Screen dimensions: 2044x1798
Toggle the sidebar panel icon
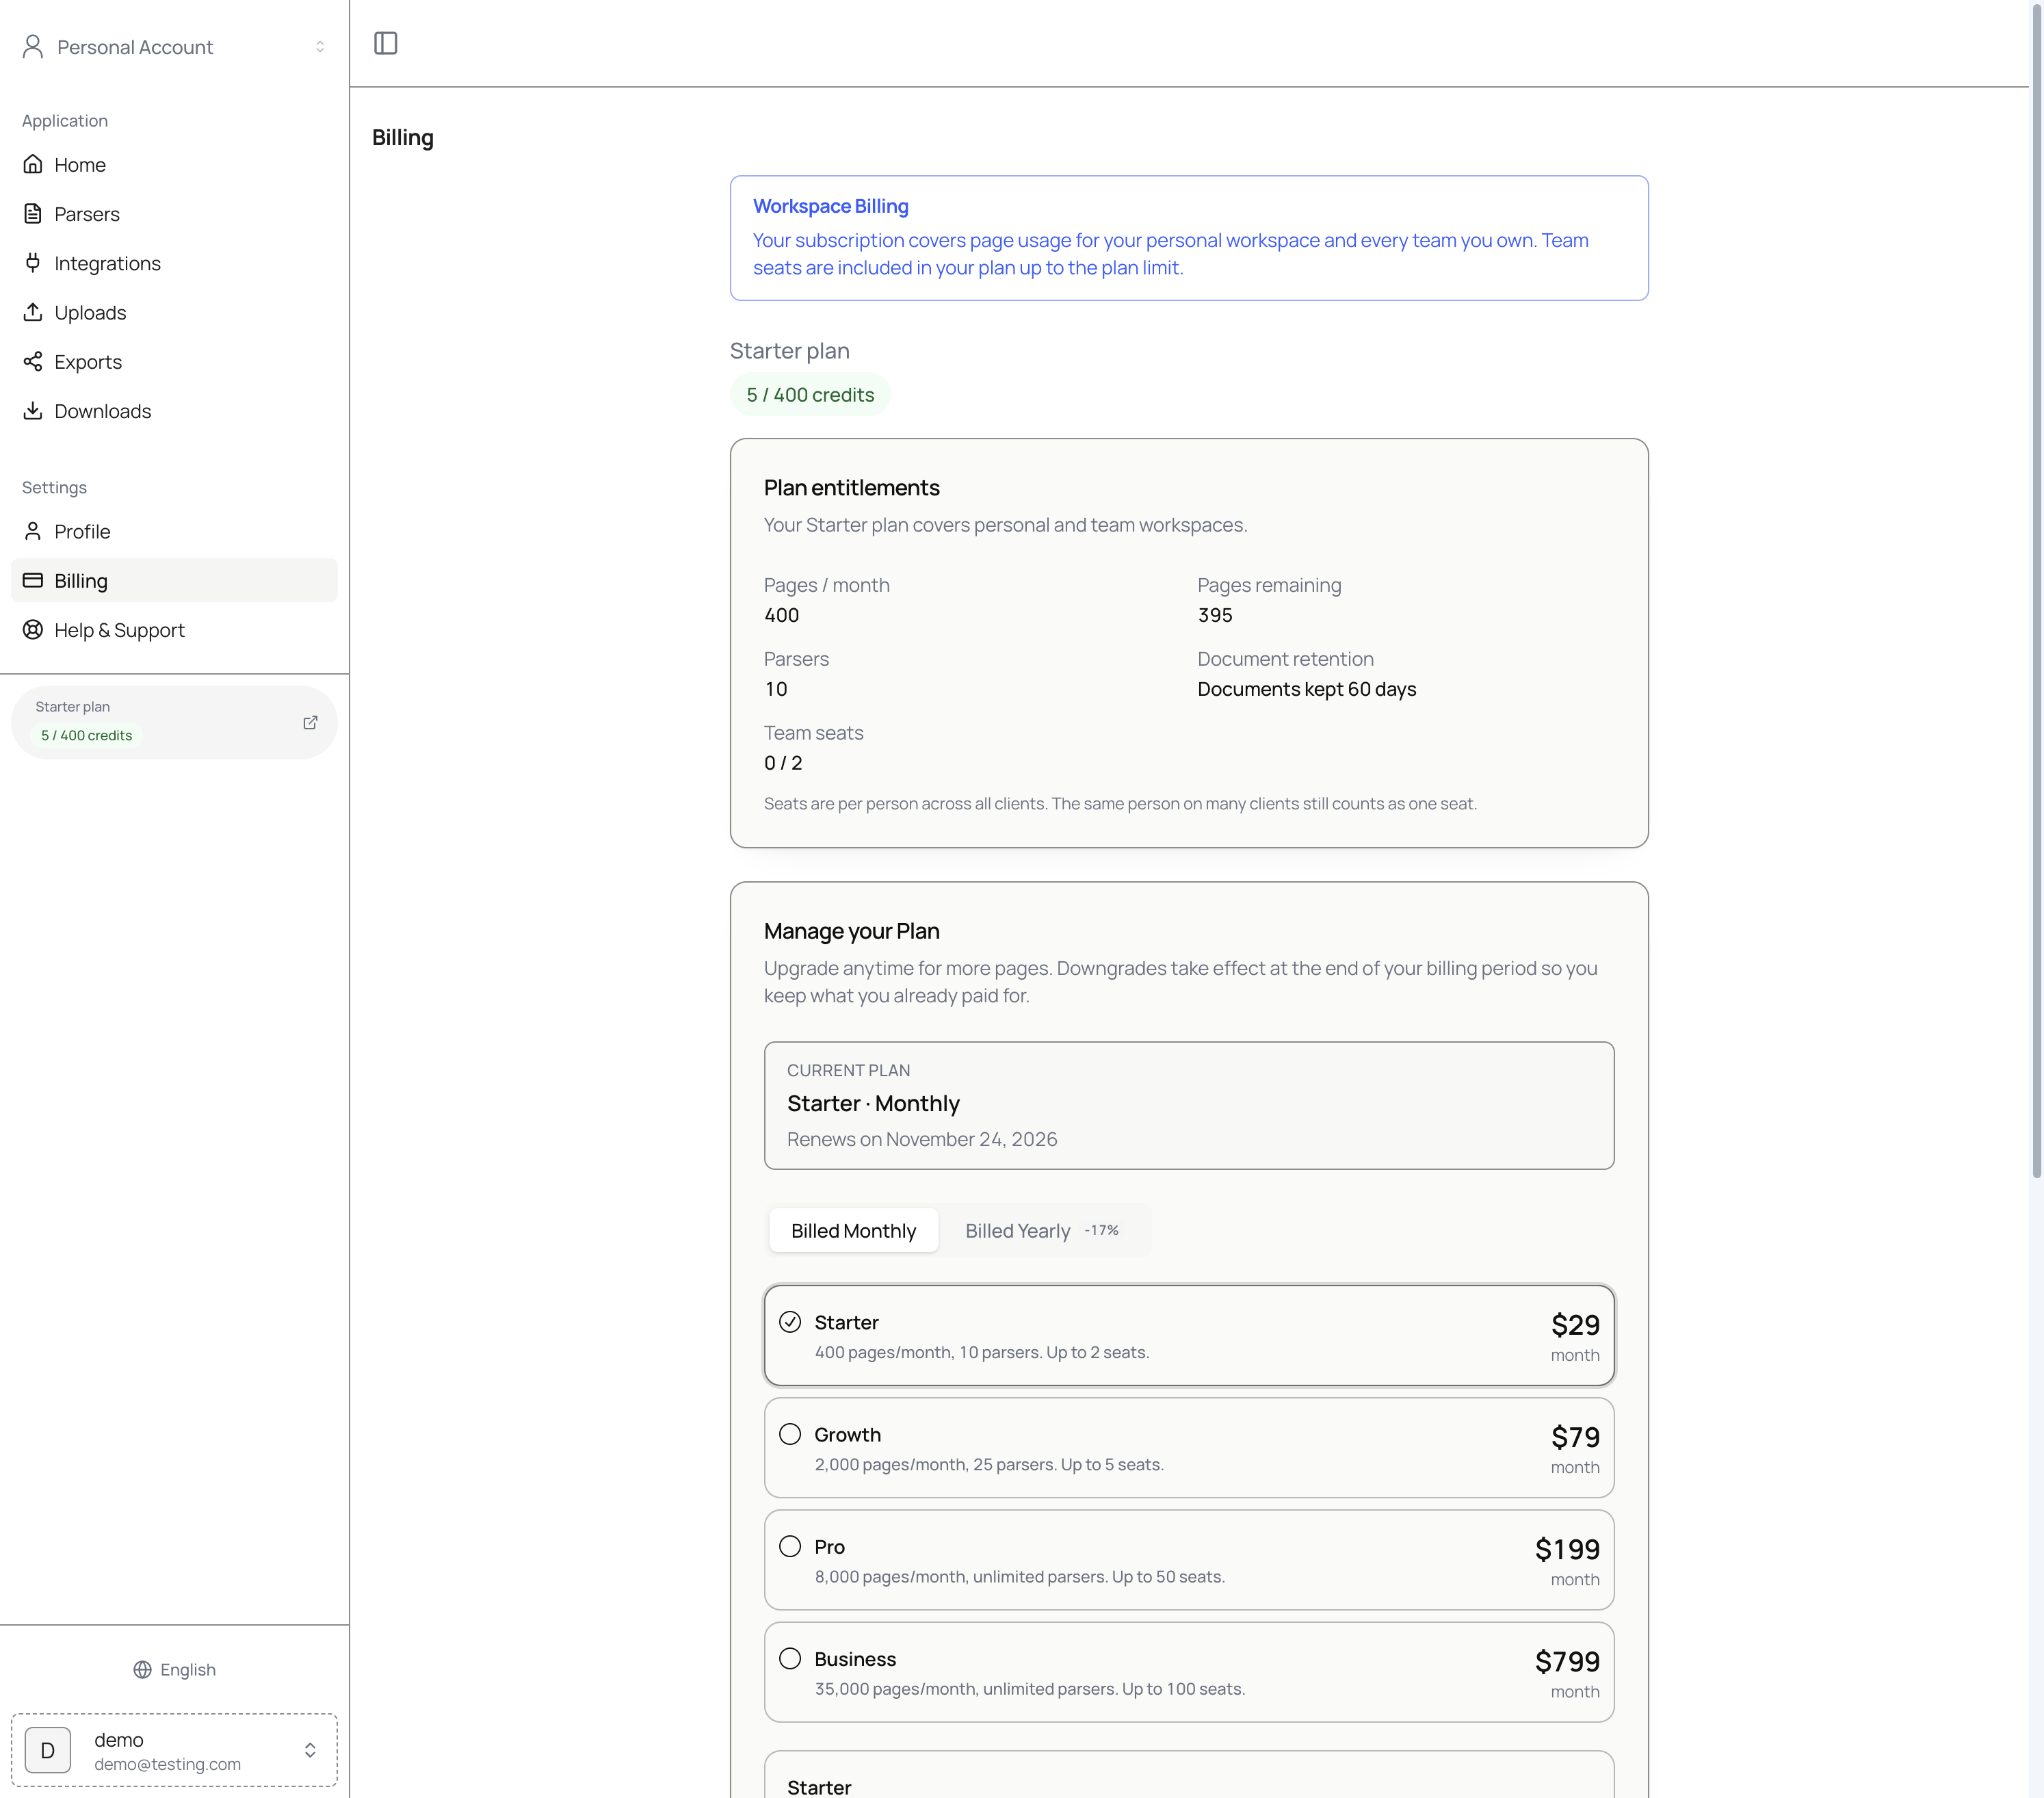385,43
